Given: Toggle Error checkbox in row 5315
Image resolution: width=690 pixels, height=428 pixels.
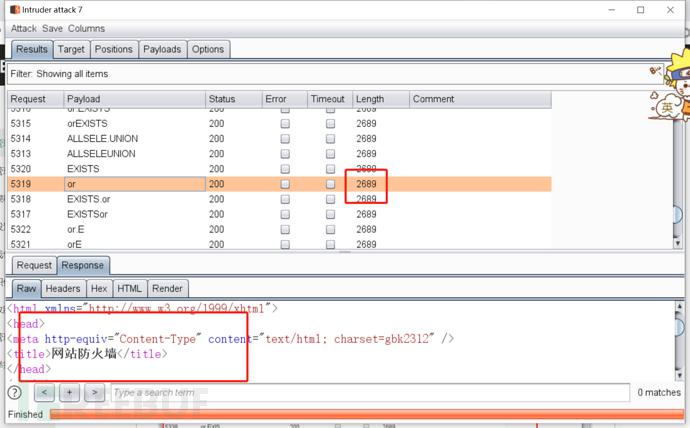Looking at the screenshot, I should (285, 124).
